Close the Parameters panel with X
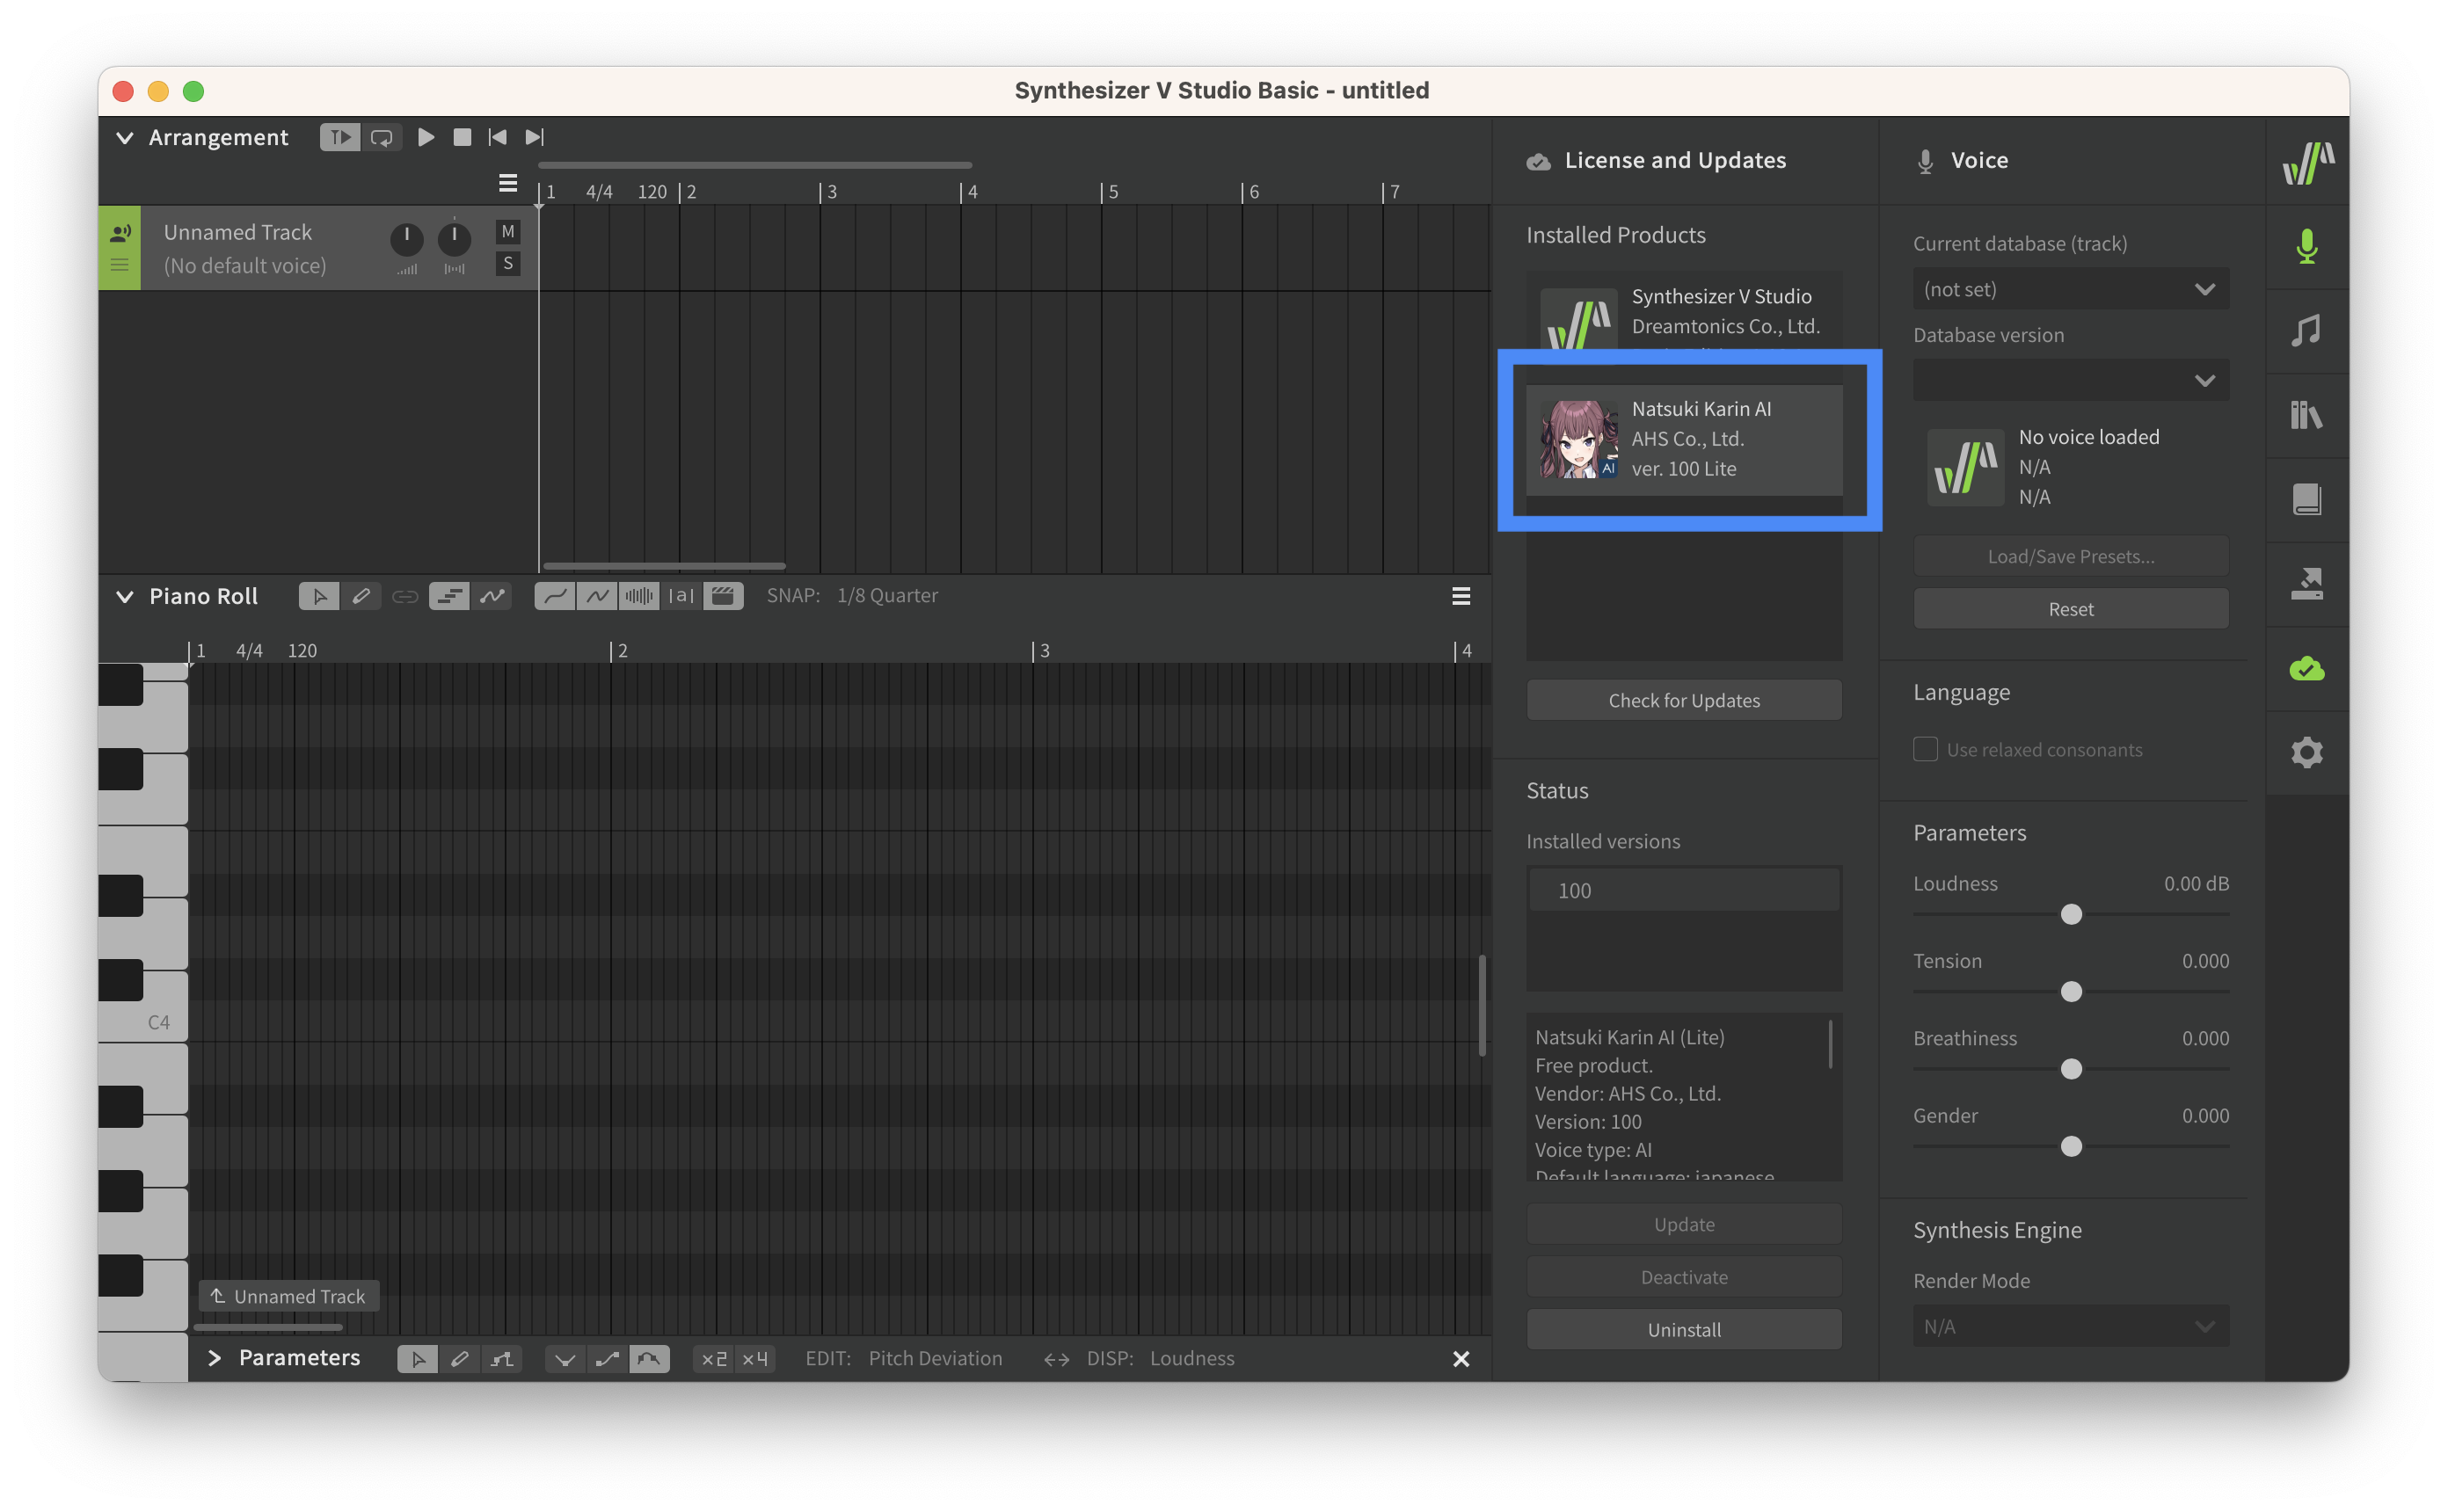 point(1460,1358)
